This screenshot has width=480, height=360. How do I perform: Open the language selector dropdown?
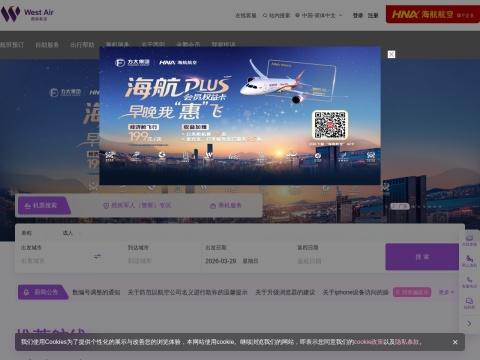click(318, 15)
